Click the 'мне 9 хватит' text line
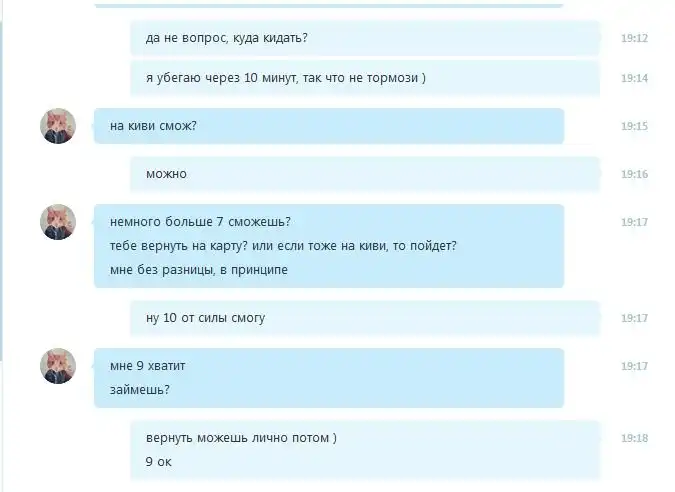 click(147, 366)
